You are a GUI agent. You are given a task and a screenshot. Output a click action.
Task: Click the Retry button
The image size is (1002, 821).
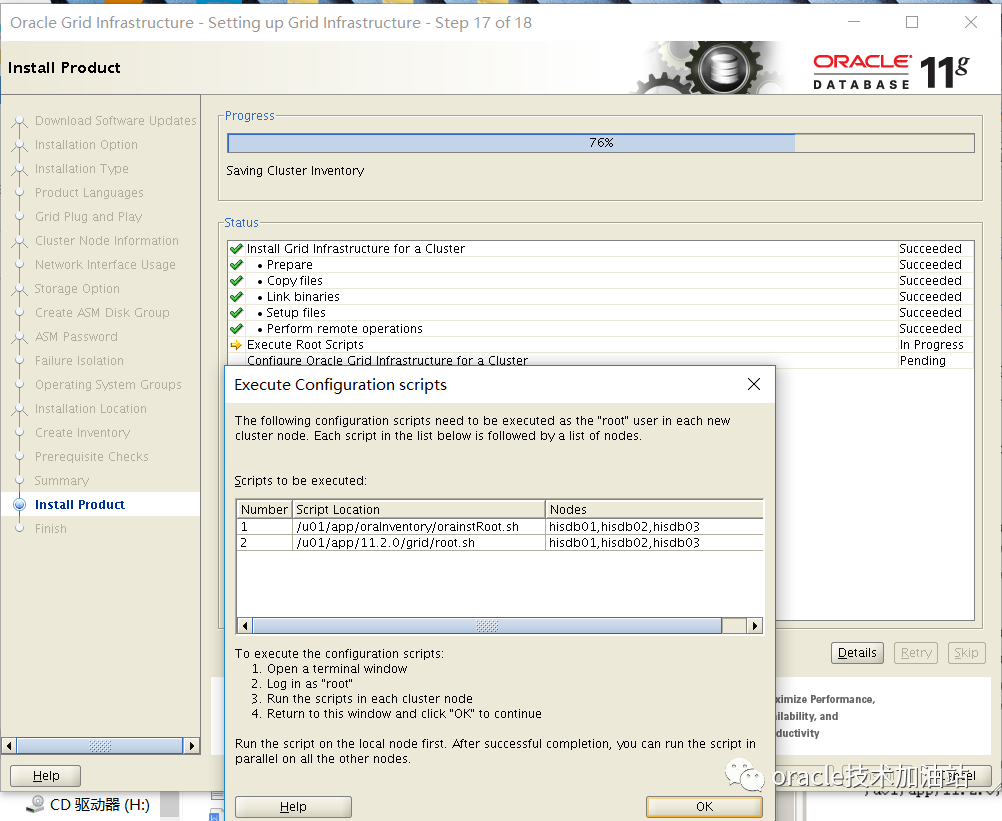pos(916,652)
